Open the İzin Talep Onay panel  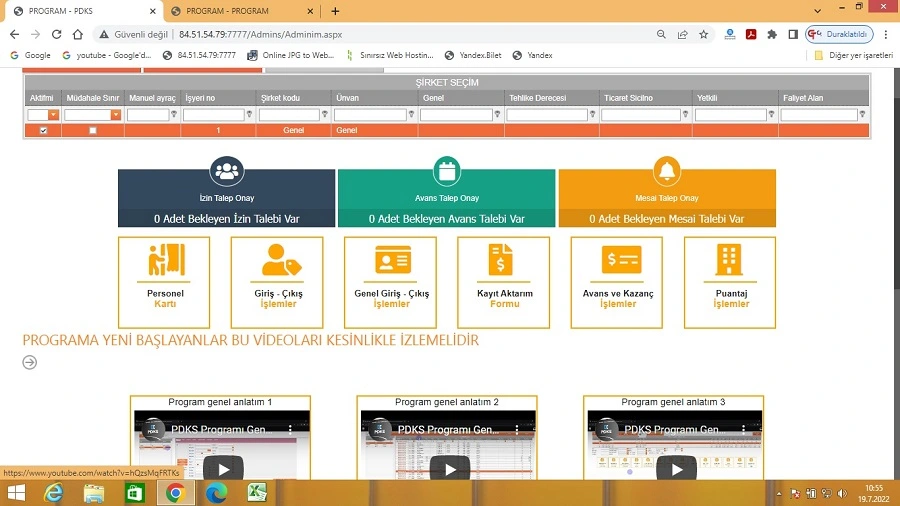pyautogui.click(x=226, y=198)
